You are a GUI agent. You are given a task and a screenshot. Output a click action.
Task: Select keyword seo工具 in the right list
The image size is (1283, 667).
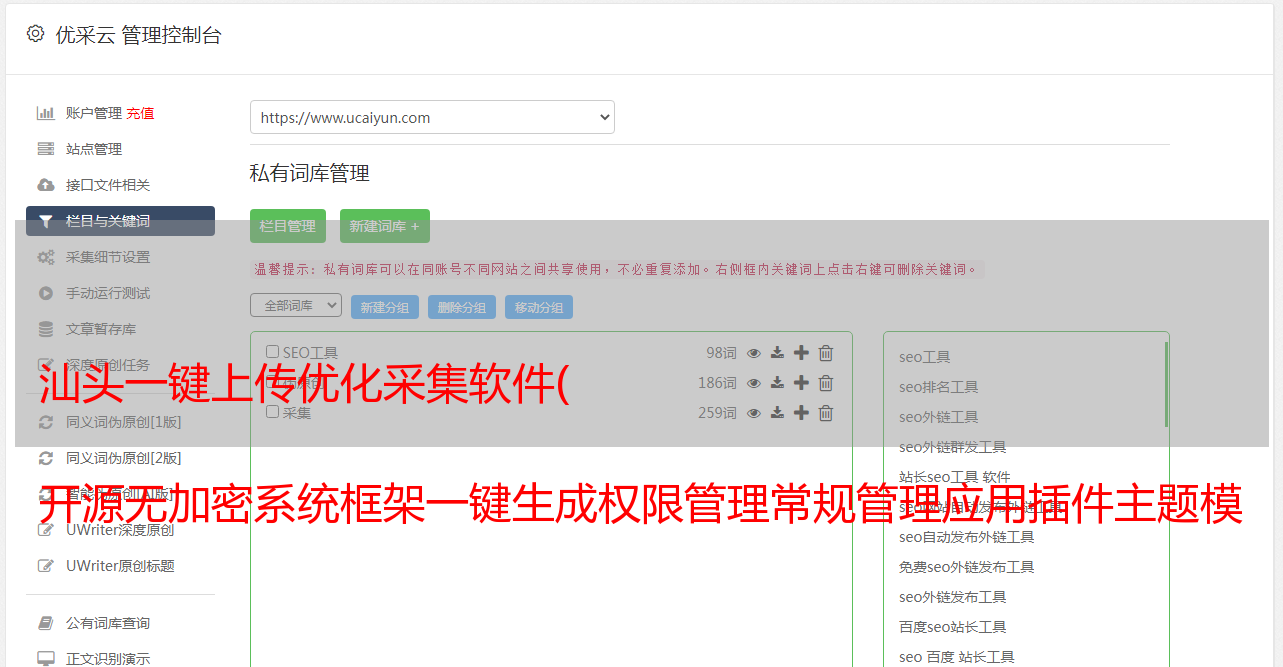point(925,357)
